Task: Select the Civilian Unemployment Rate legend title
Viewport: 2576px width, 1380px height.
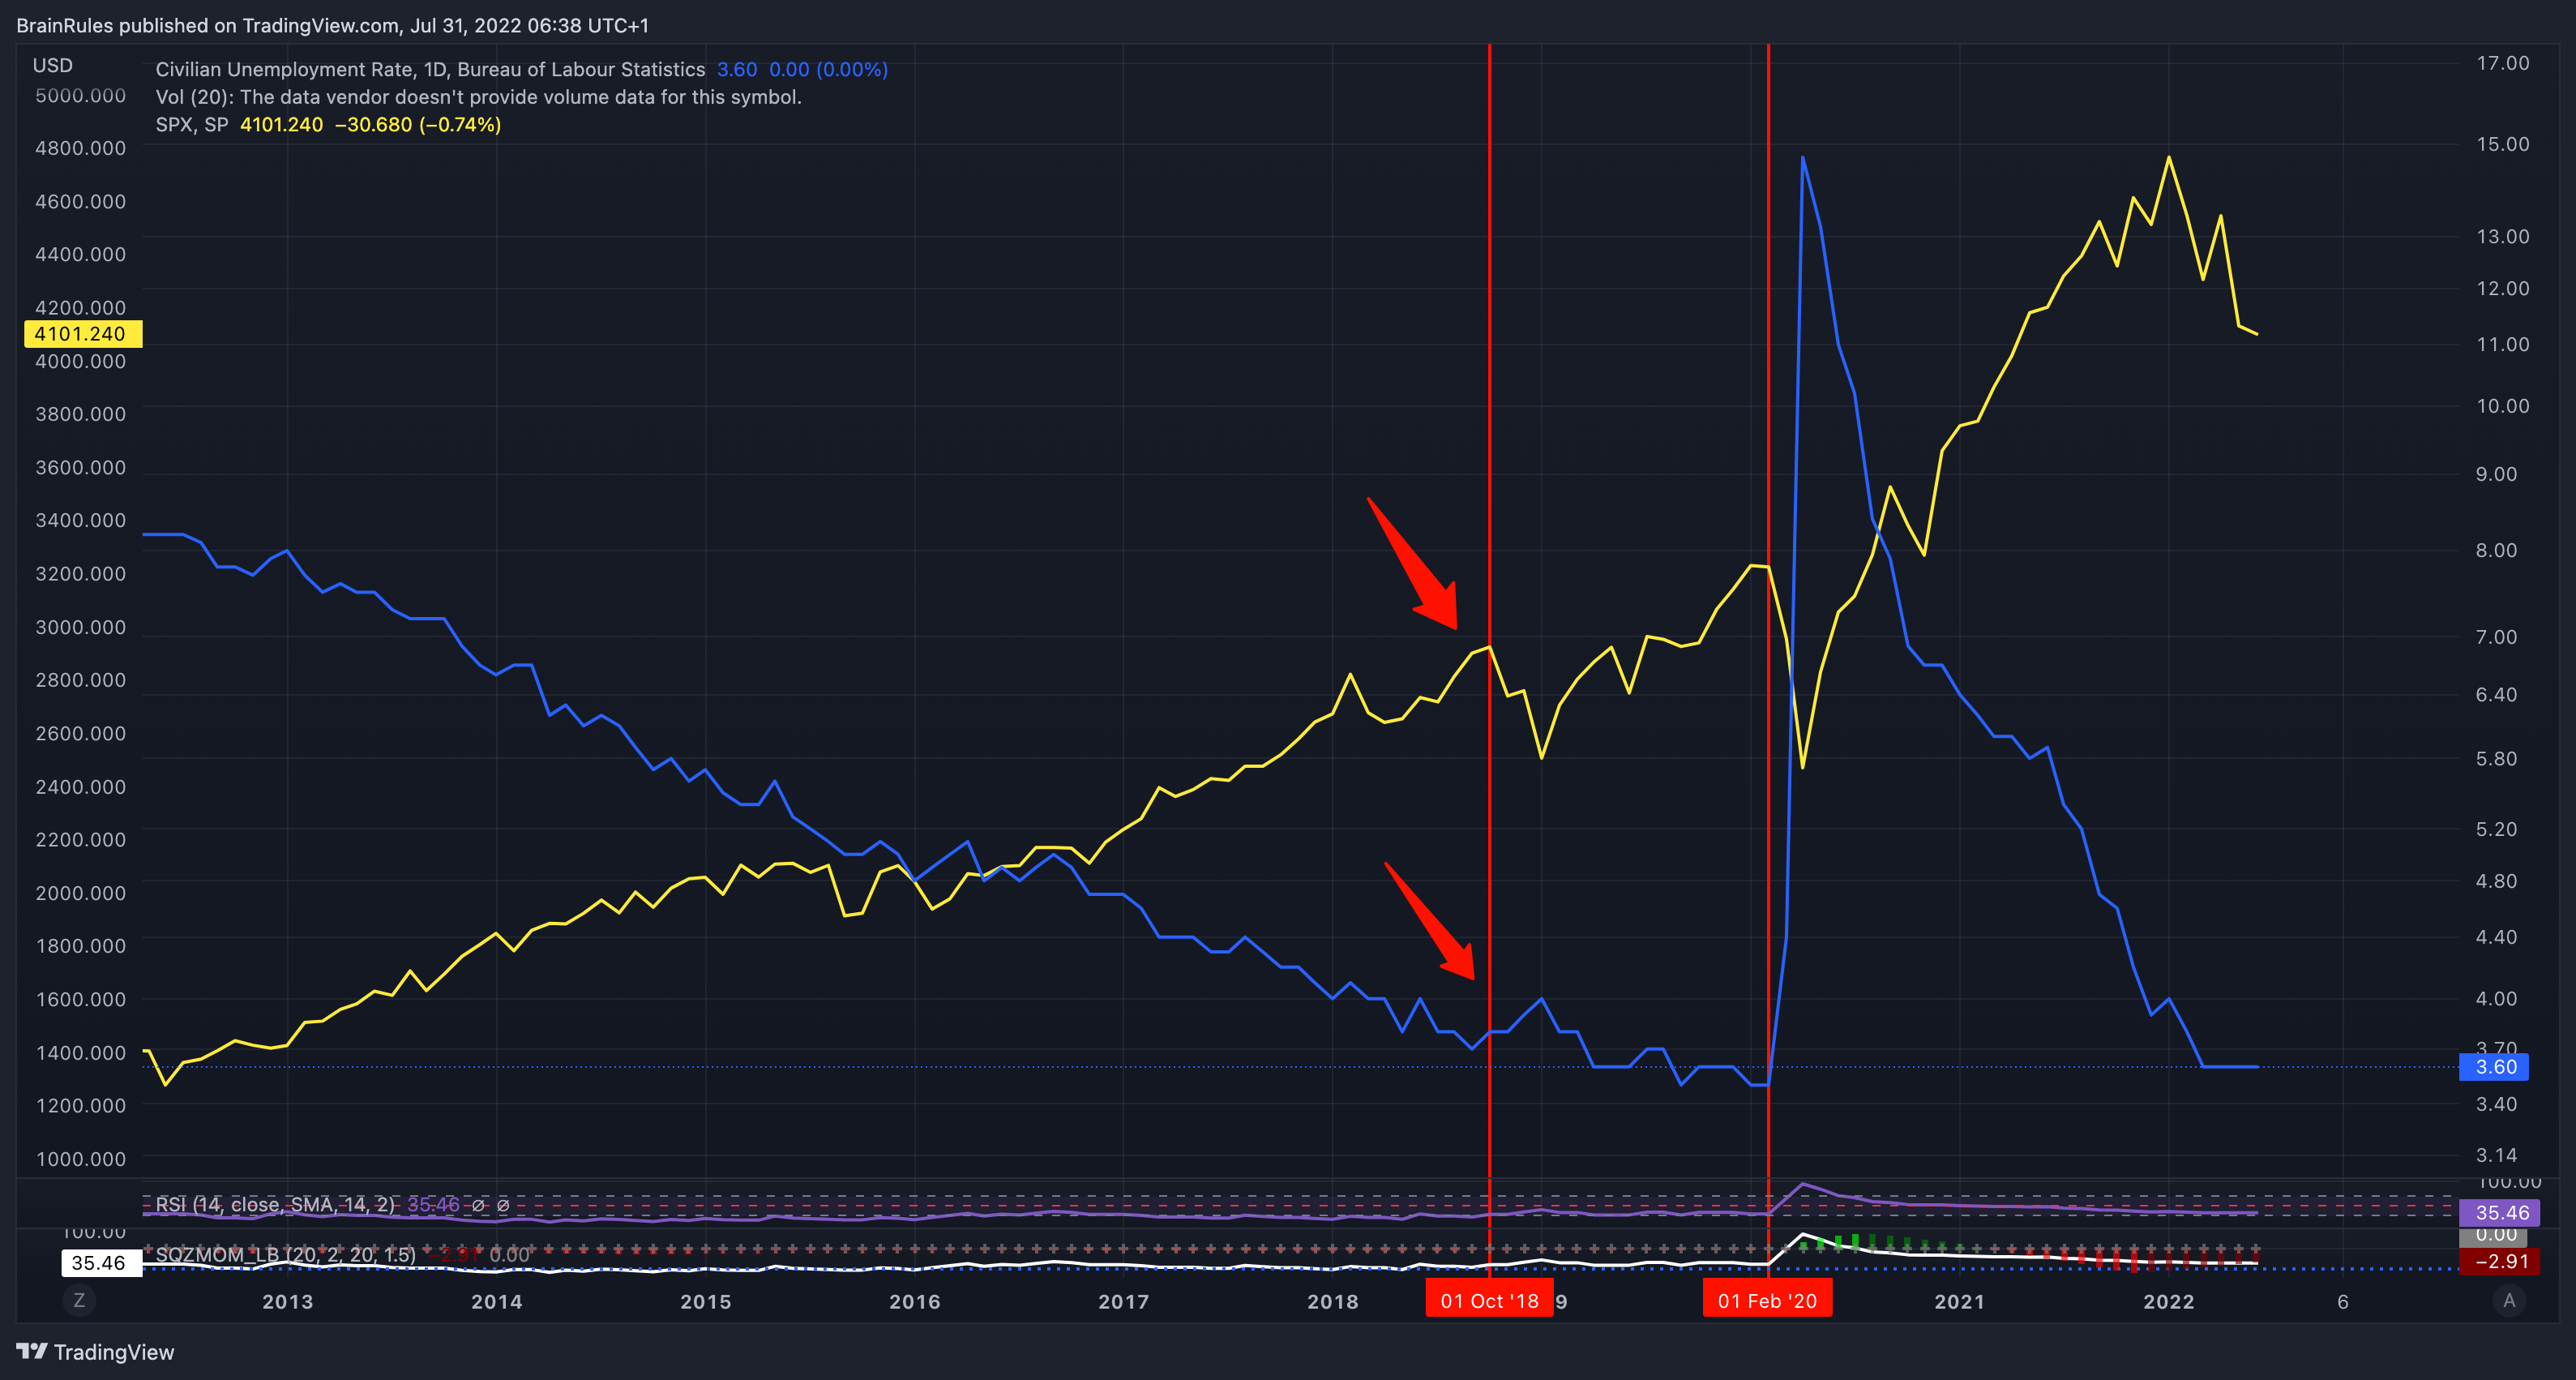Action: (430, 69)
